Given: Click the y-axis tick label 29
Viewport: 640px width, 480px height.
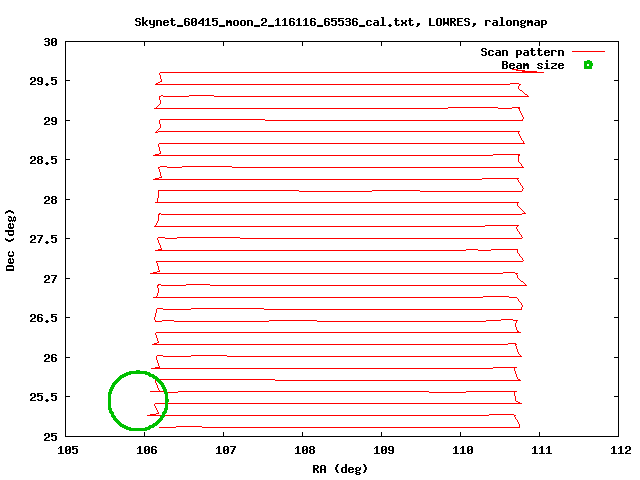Looking at the screenshot, I should click(x=51, y=121).
